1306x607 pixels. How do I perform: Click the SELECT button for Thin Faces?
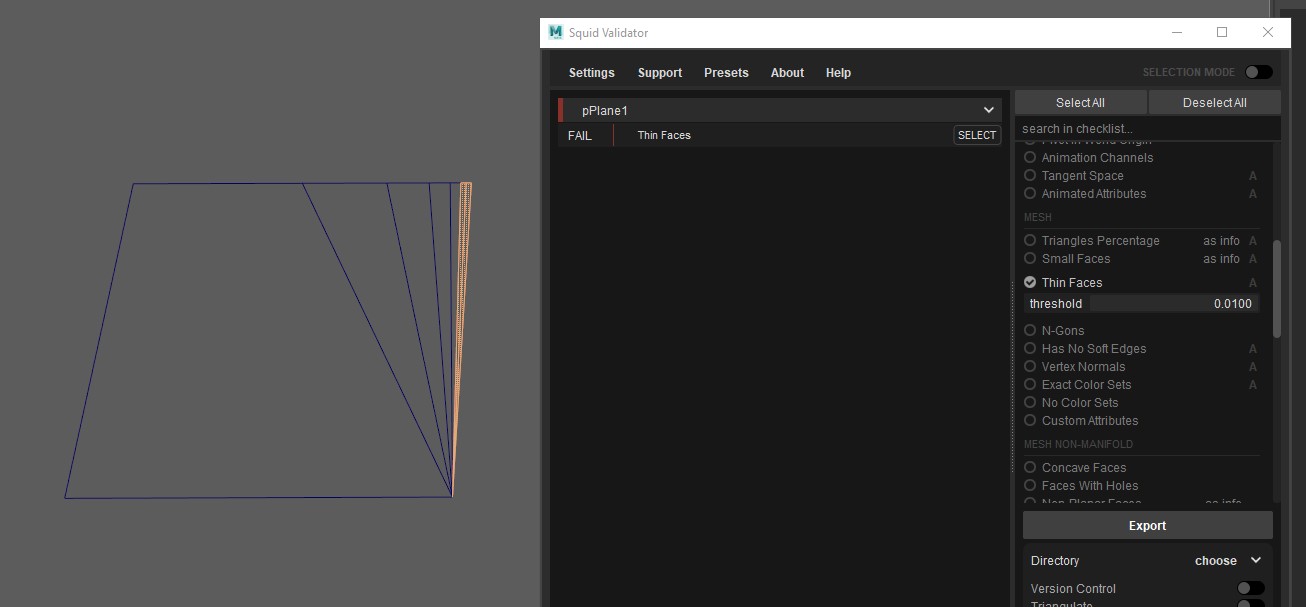[x=977, y=135]
